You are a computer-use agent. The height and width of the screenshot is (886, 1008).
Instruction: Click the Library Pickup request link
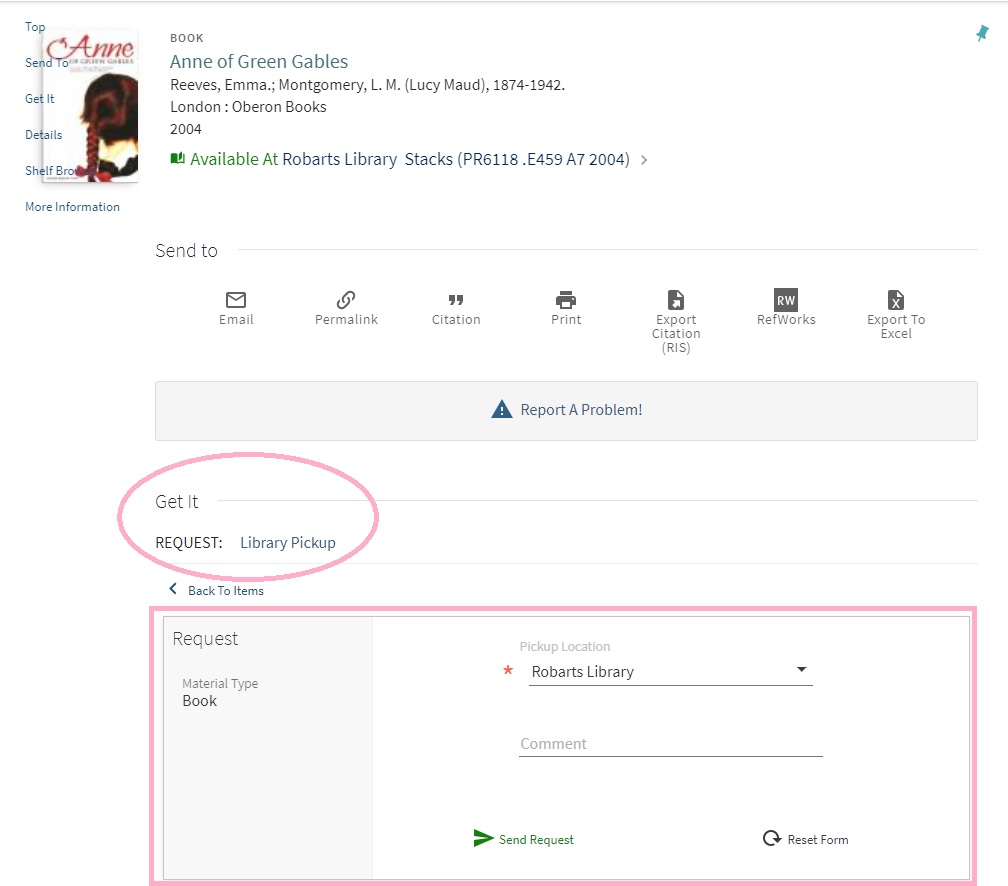[287, 543]
